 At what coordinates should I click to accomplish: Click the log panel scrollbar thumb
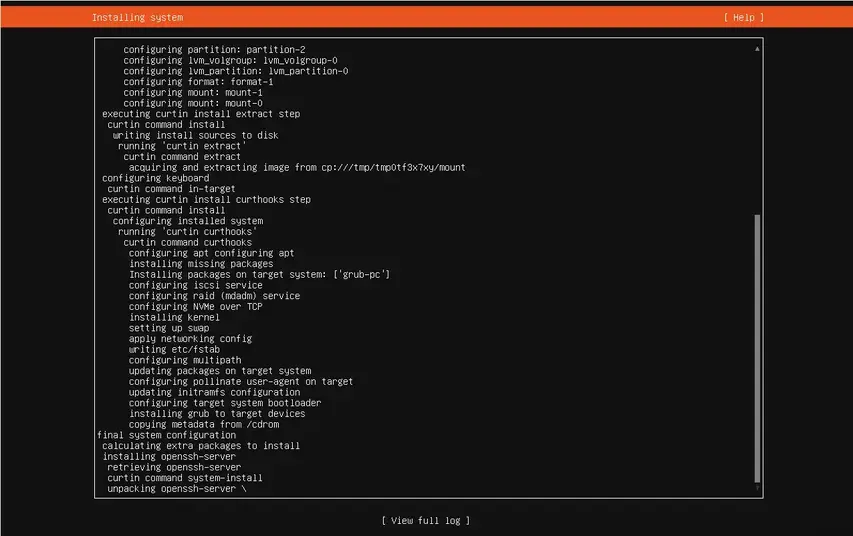tap(757, 350)
